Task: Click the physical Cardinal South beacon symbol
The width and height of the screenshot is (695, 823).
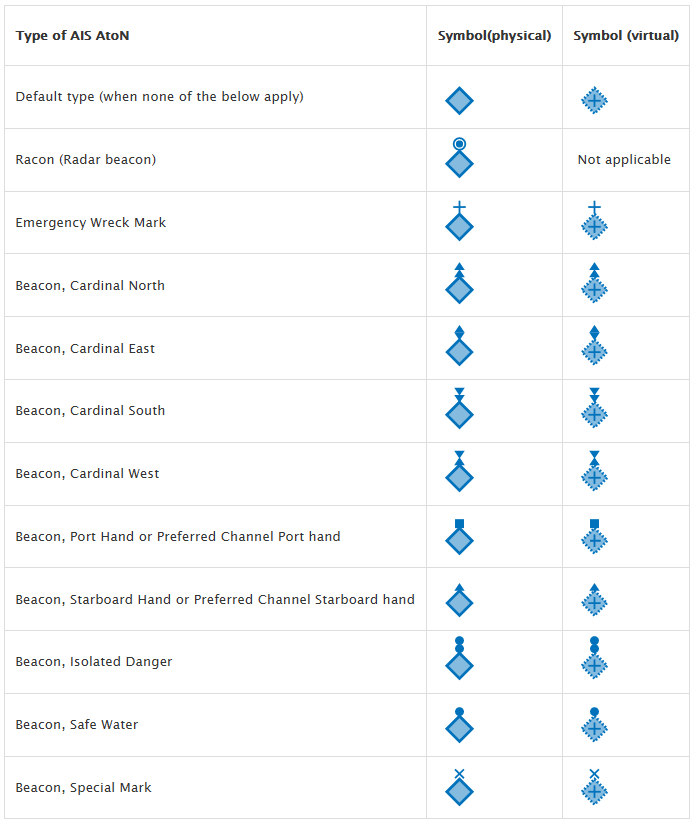Action: pos(459,408)
